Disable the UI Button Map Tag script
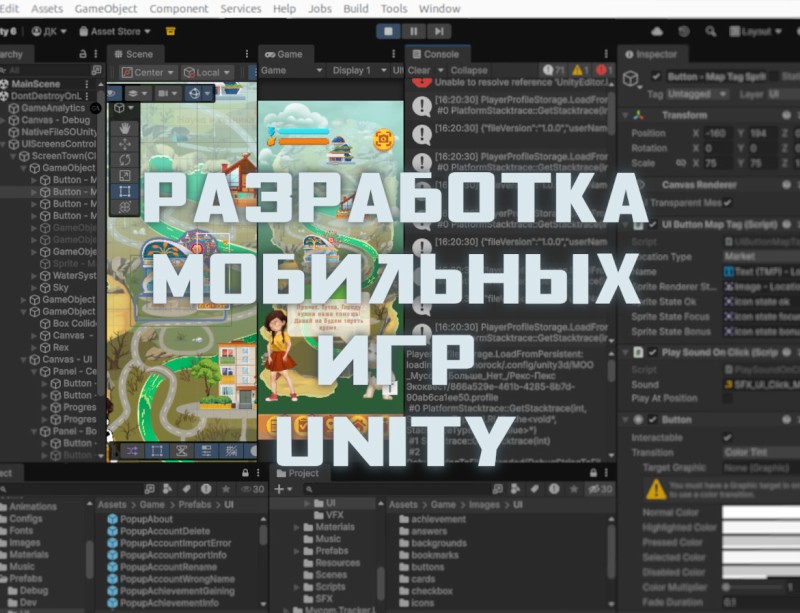The image size is (800, 613). click(x=653, y=225)
